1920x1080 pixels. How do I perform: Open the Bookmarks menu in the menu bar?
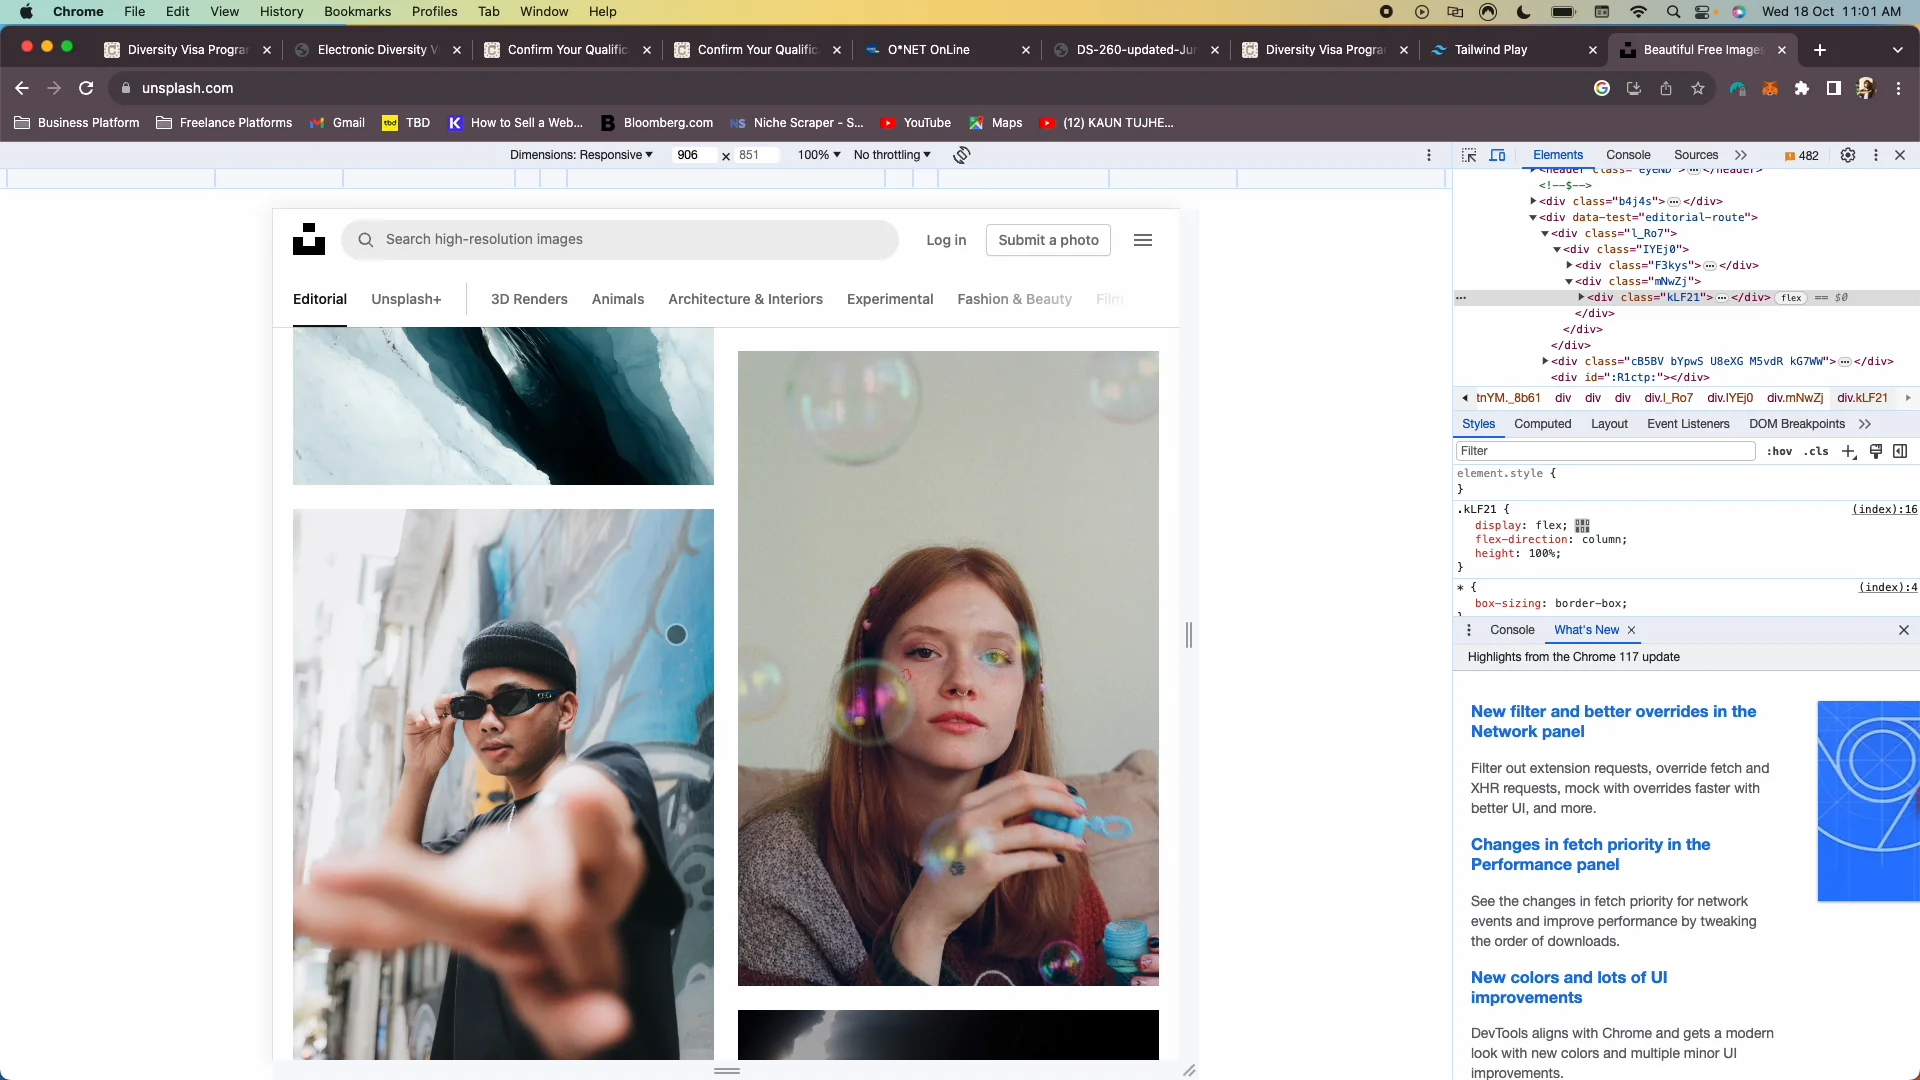(x=357, y=11)
